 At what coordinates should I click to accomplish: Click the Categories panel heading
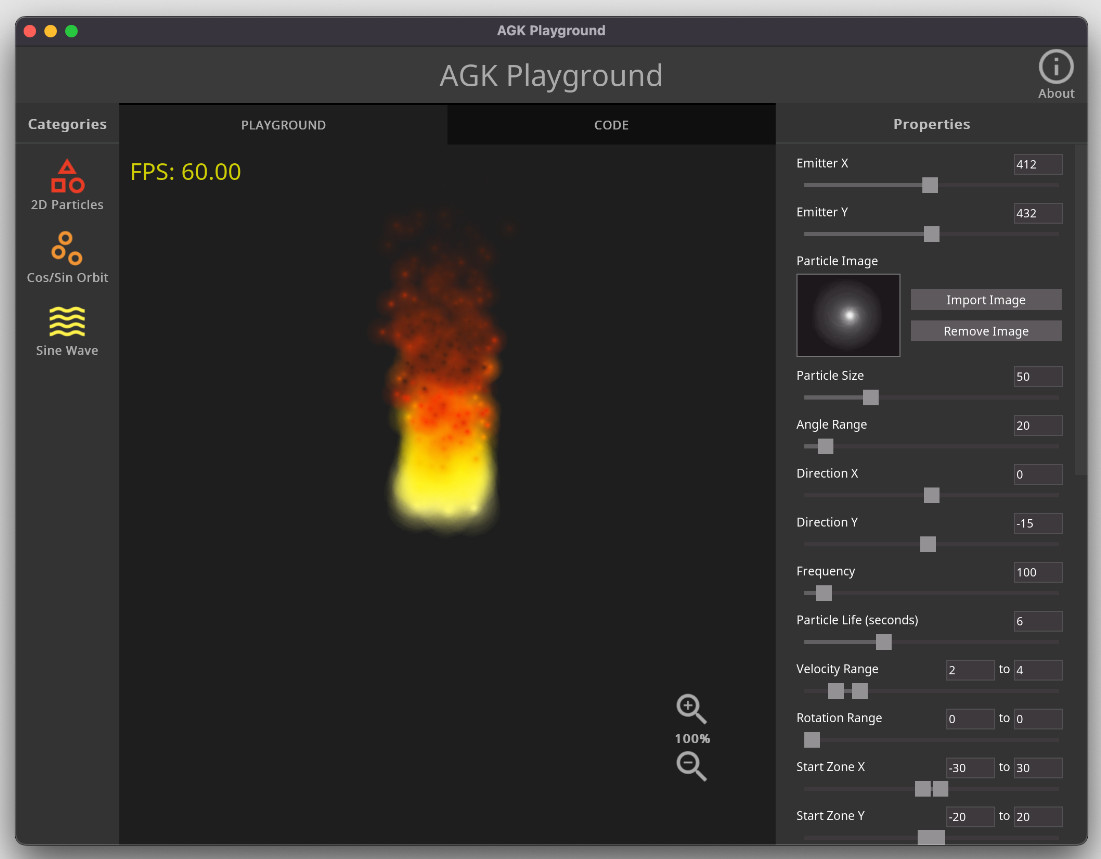tap(67, 124)
